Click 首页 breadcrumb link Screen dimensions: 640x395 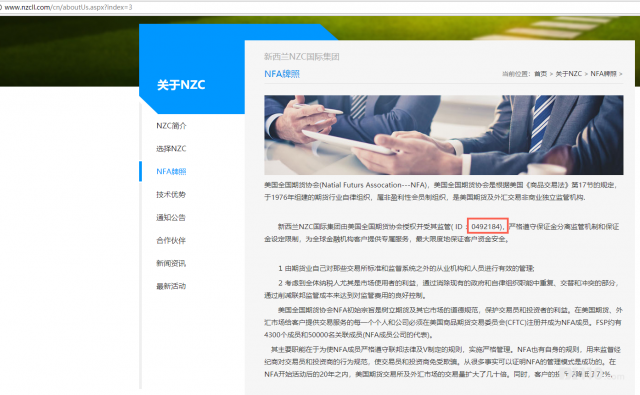tap(540, 74)
